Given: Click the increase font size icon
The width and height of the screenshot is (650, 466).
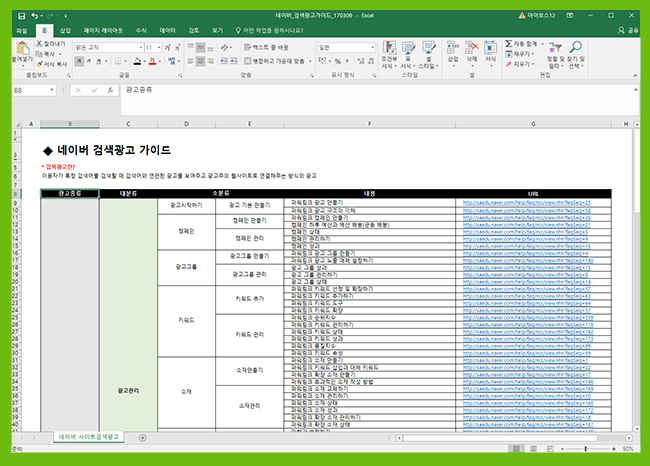Looking at the screenshot, I should click(x=168, y=48).
